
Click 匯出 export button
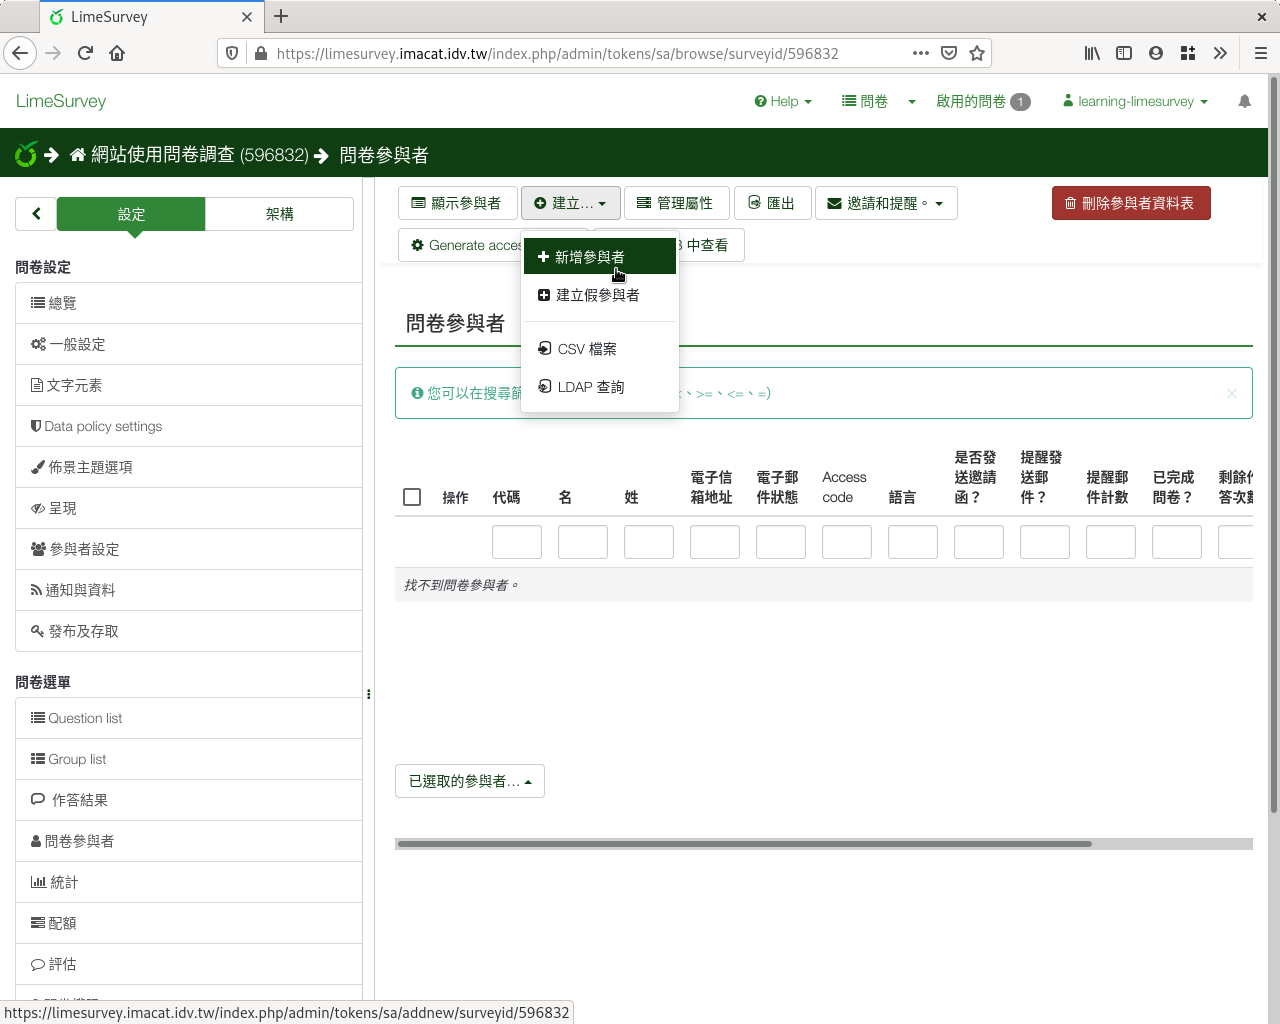pyautogui.click(x=772, y=203)
